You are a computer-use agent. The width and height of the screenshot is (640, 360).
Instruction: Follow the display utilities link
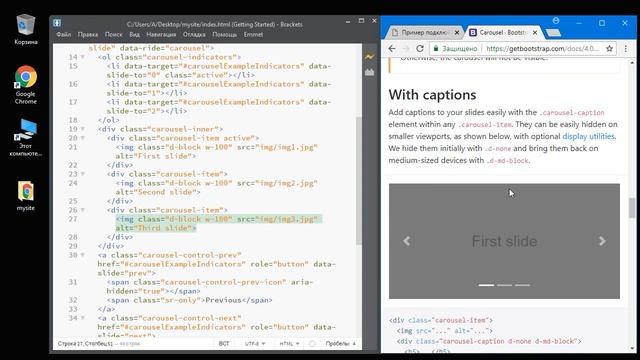pyautogui.click(x=588, y=136)
